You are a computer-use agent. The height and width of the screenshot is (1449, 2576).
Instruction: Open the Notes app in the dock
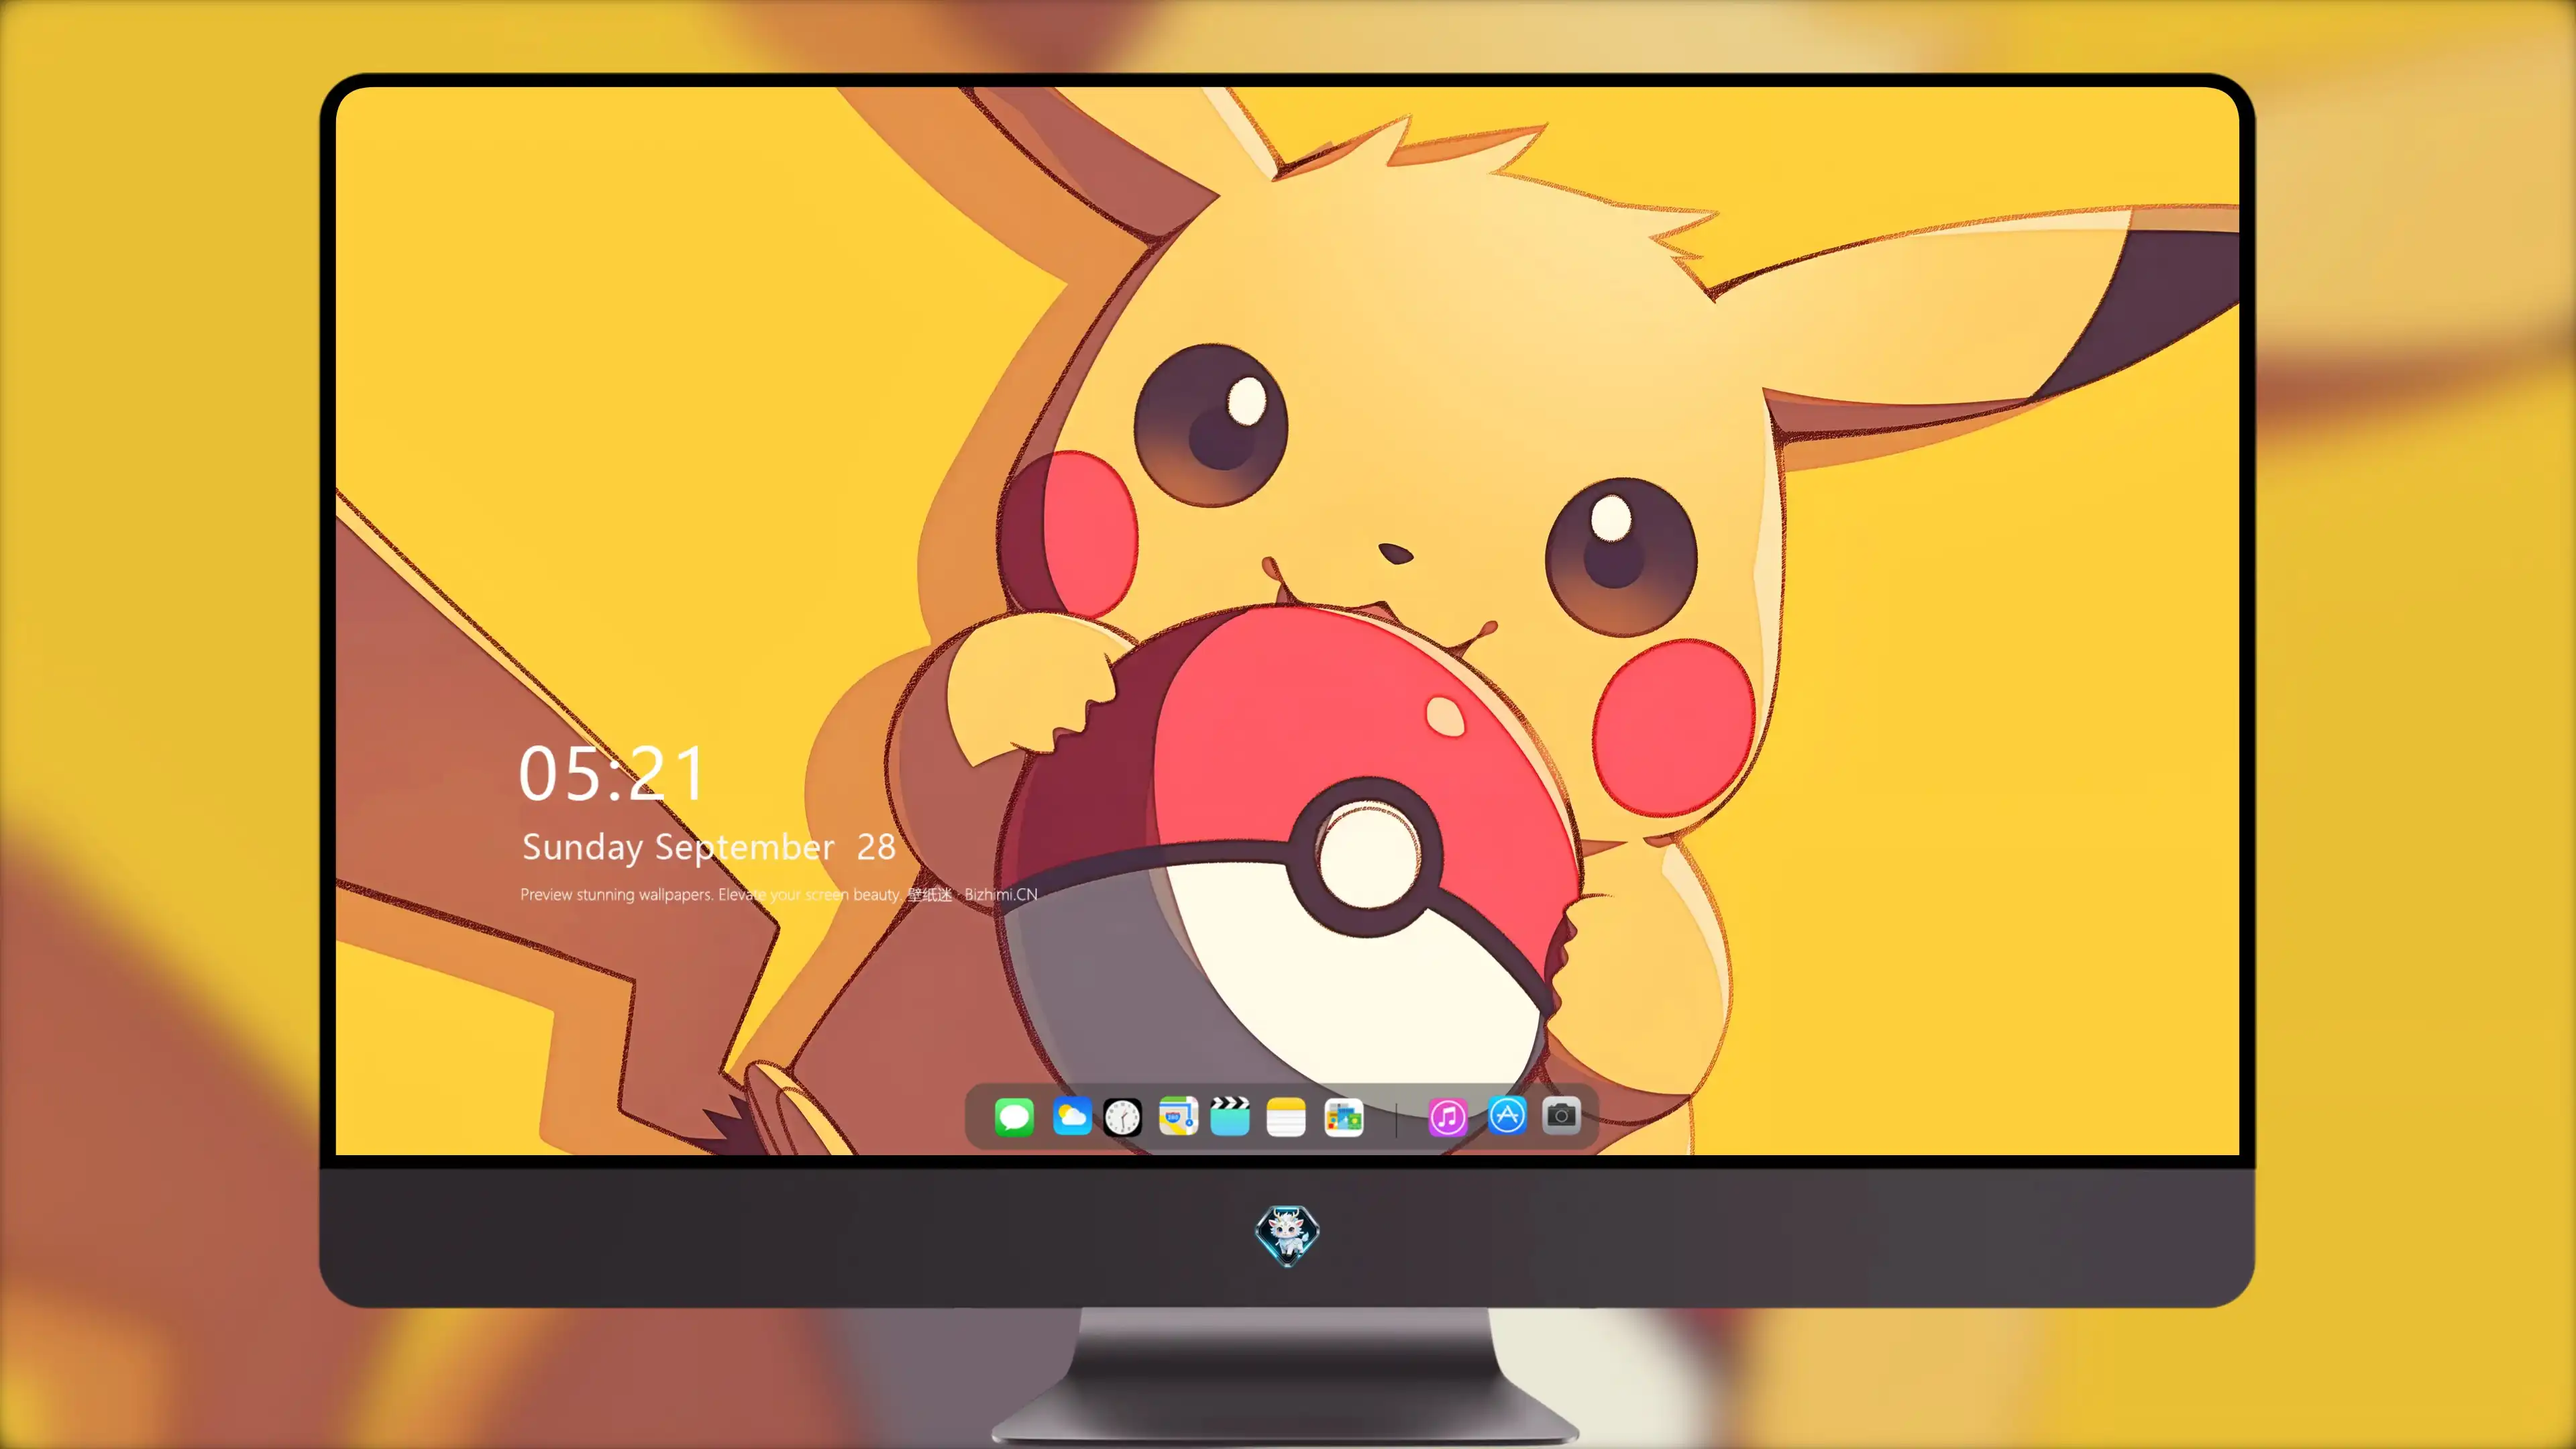(x=1286, y=1116)
